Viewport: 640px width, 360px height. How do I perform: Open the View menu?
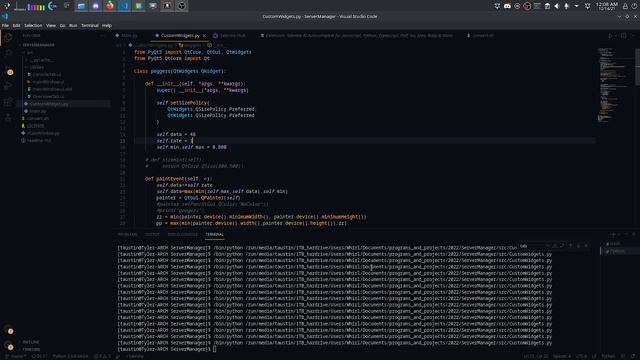tap(51, 25)
